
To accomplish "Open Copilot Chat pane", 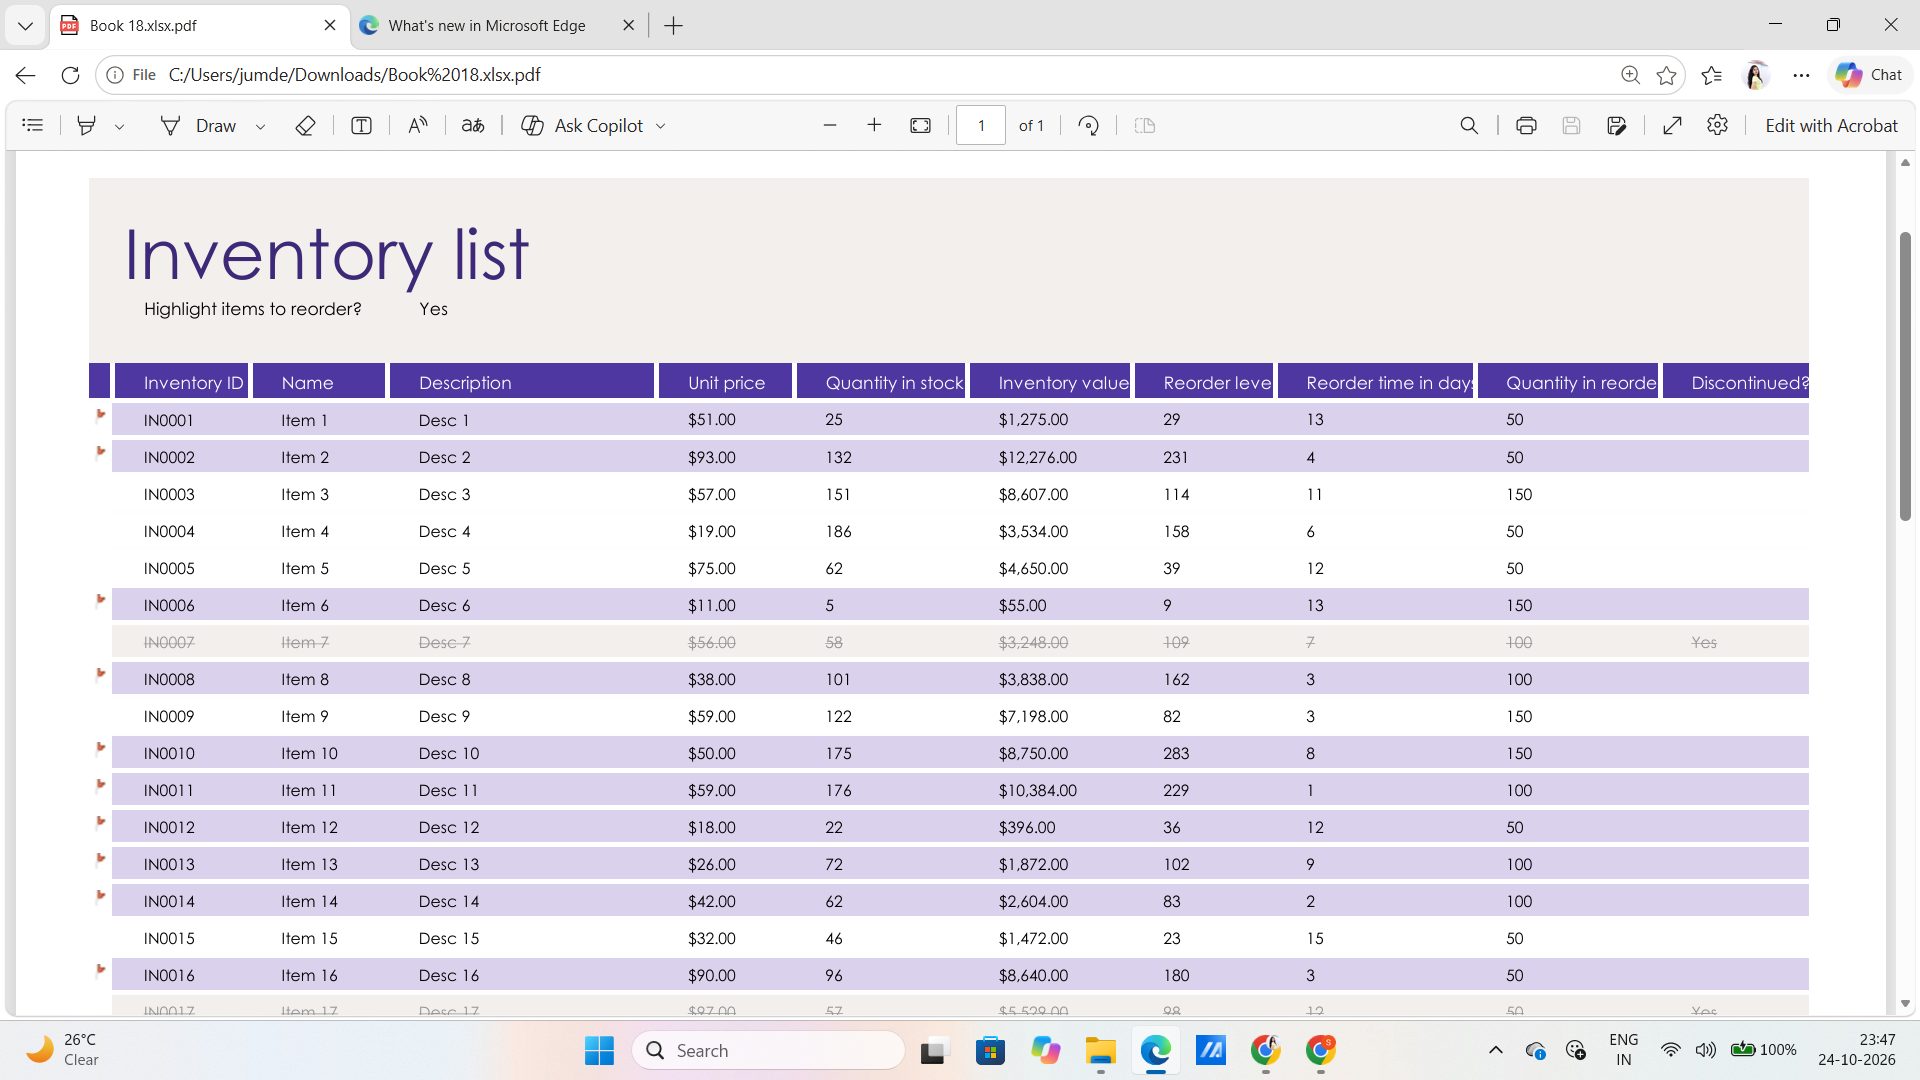I will (x=1869, y=75).
